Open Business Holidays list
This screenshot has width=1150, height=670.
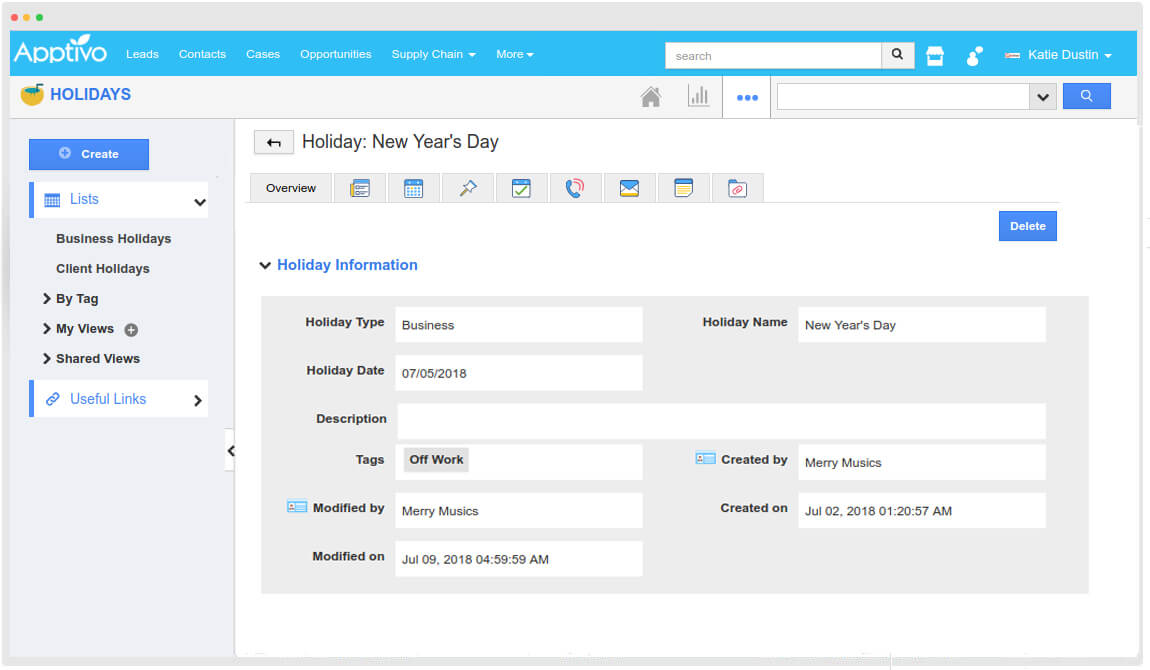(113, 239)
